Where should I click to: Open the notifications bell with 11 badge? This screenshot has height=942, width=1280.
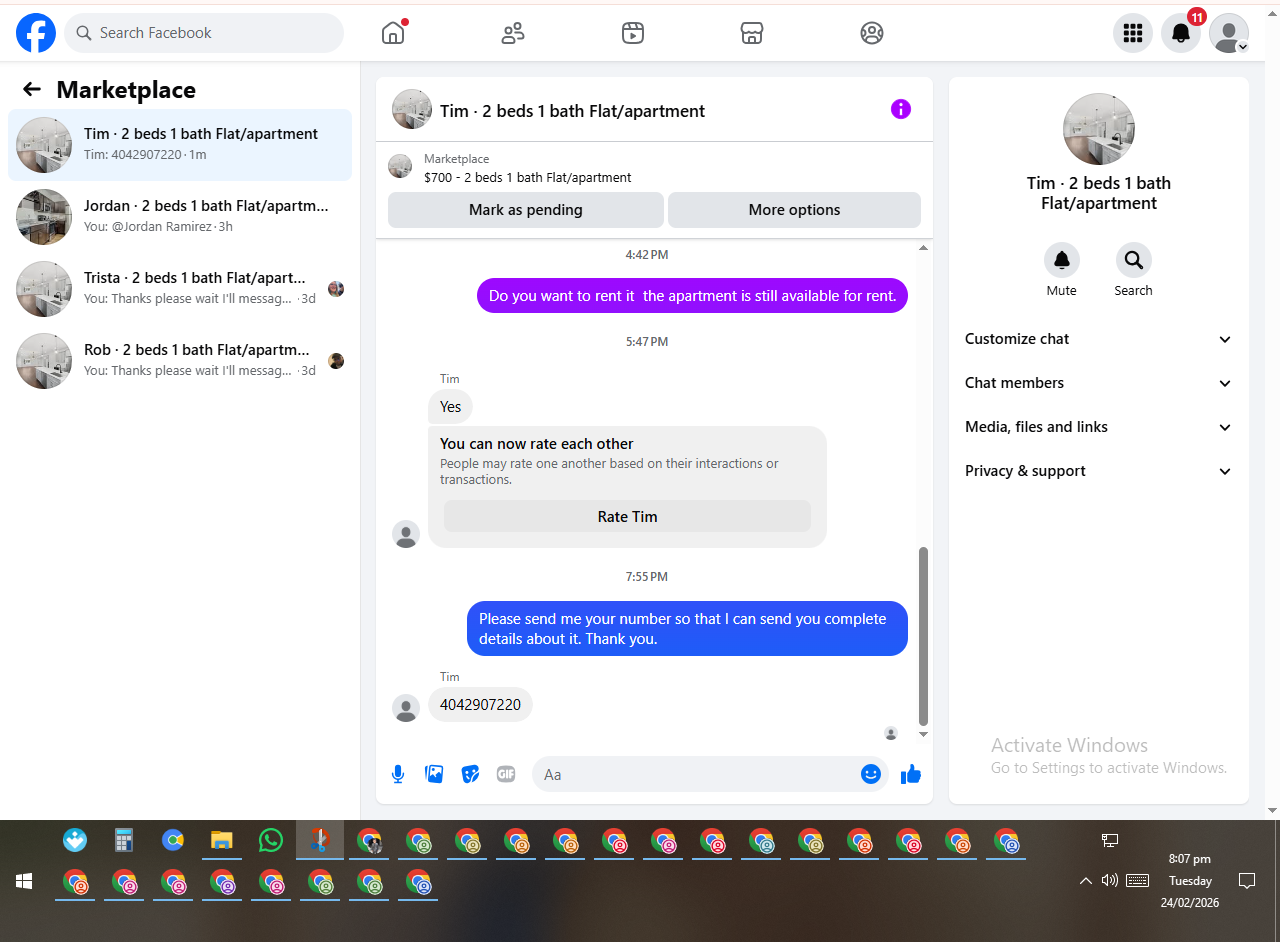[x=1181, y=33]
